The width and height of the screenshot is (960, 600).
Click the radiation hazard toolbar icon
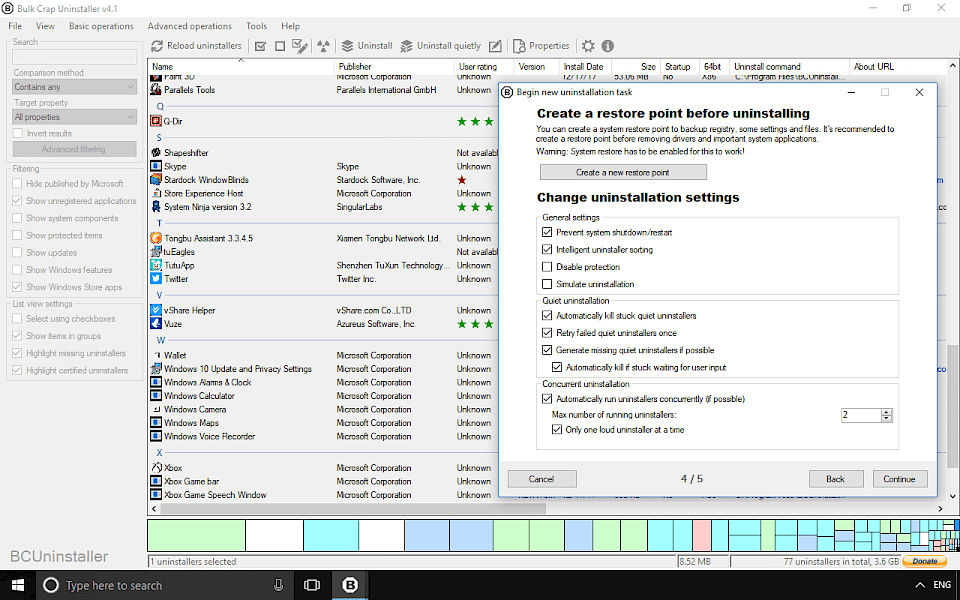(323, 46)
